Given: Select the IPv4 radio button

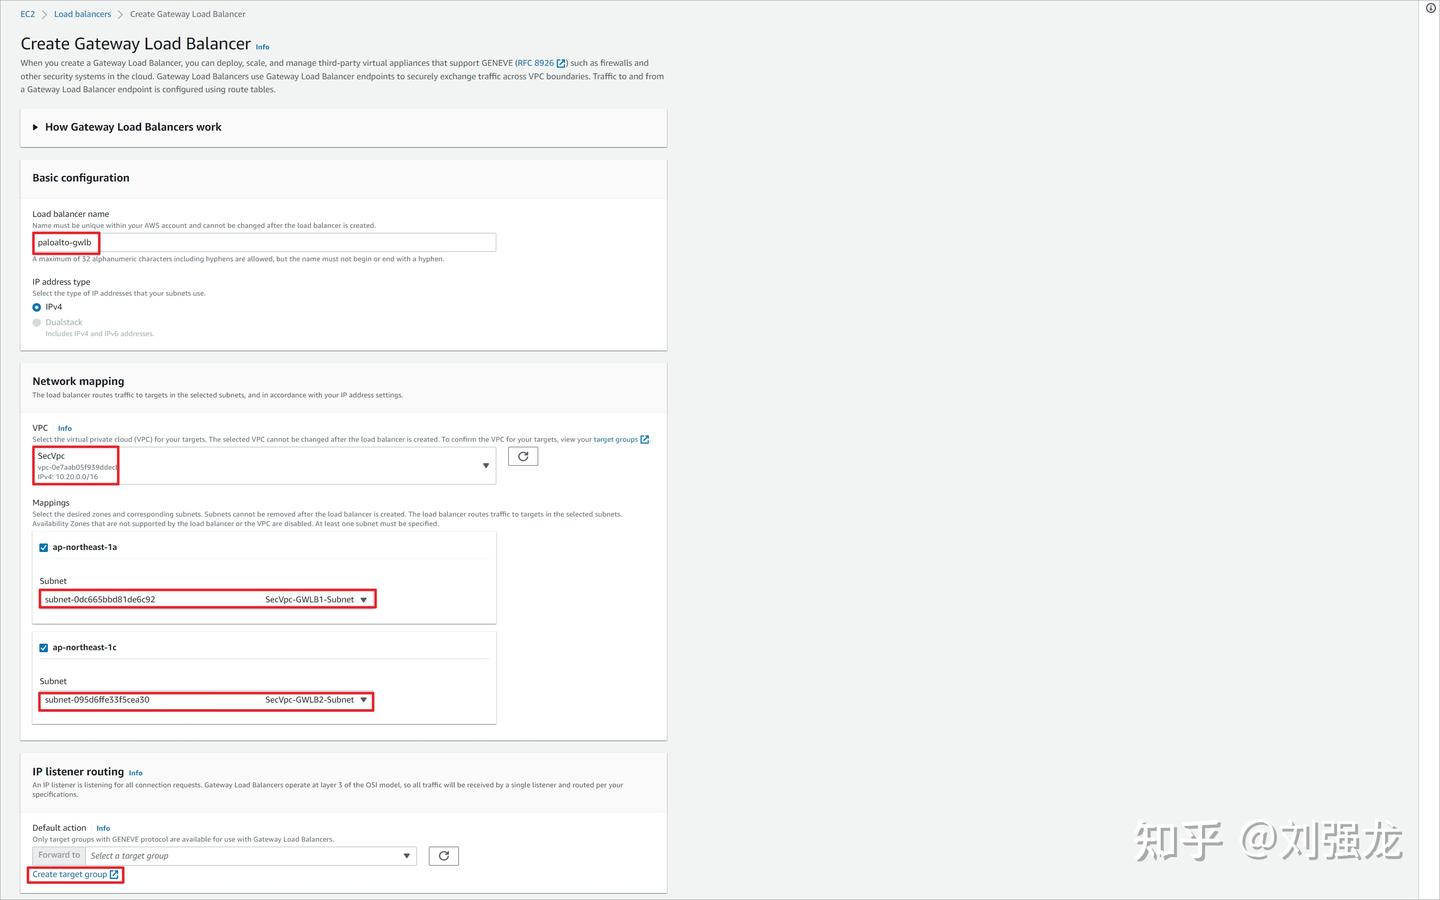Looking at the screenshot, I should [36, 307].
